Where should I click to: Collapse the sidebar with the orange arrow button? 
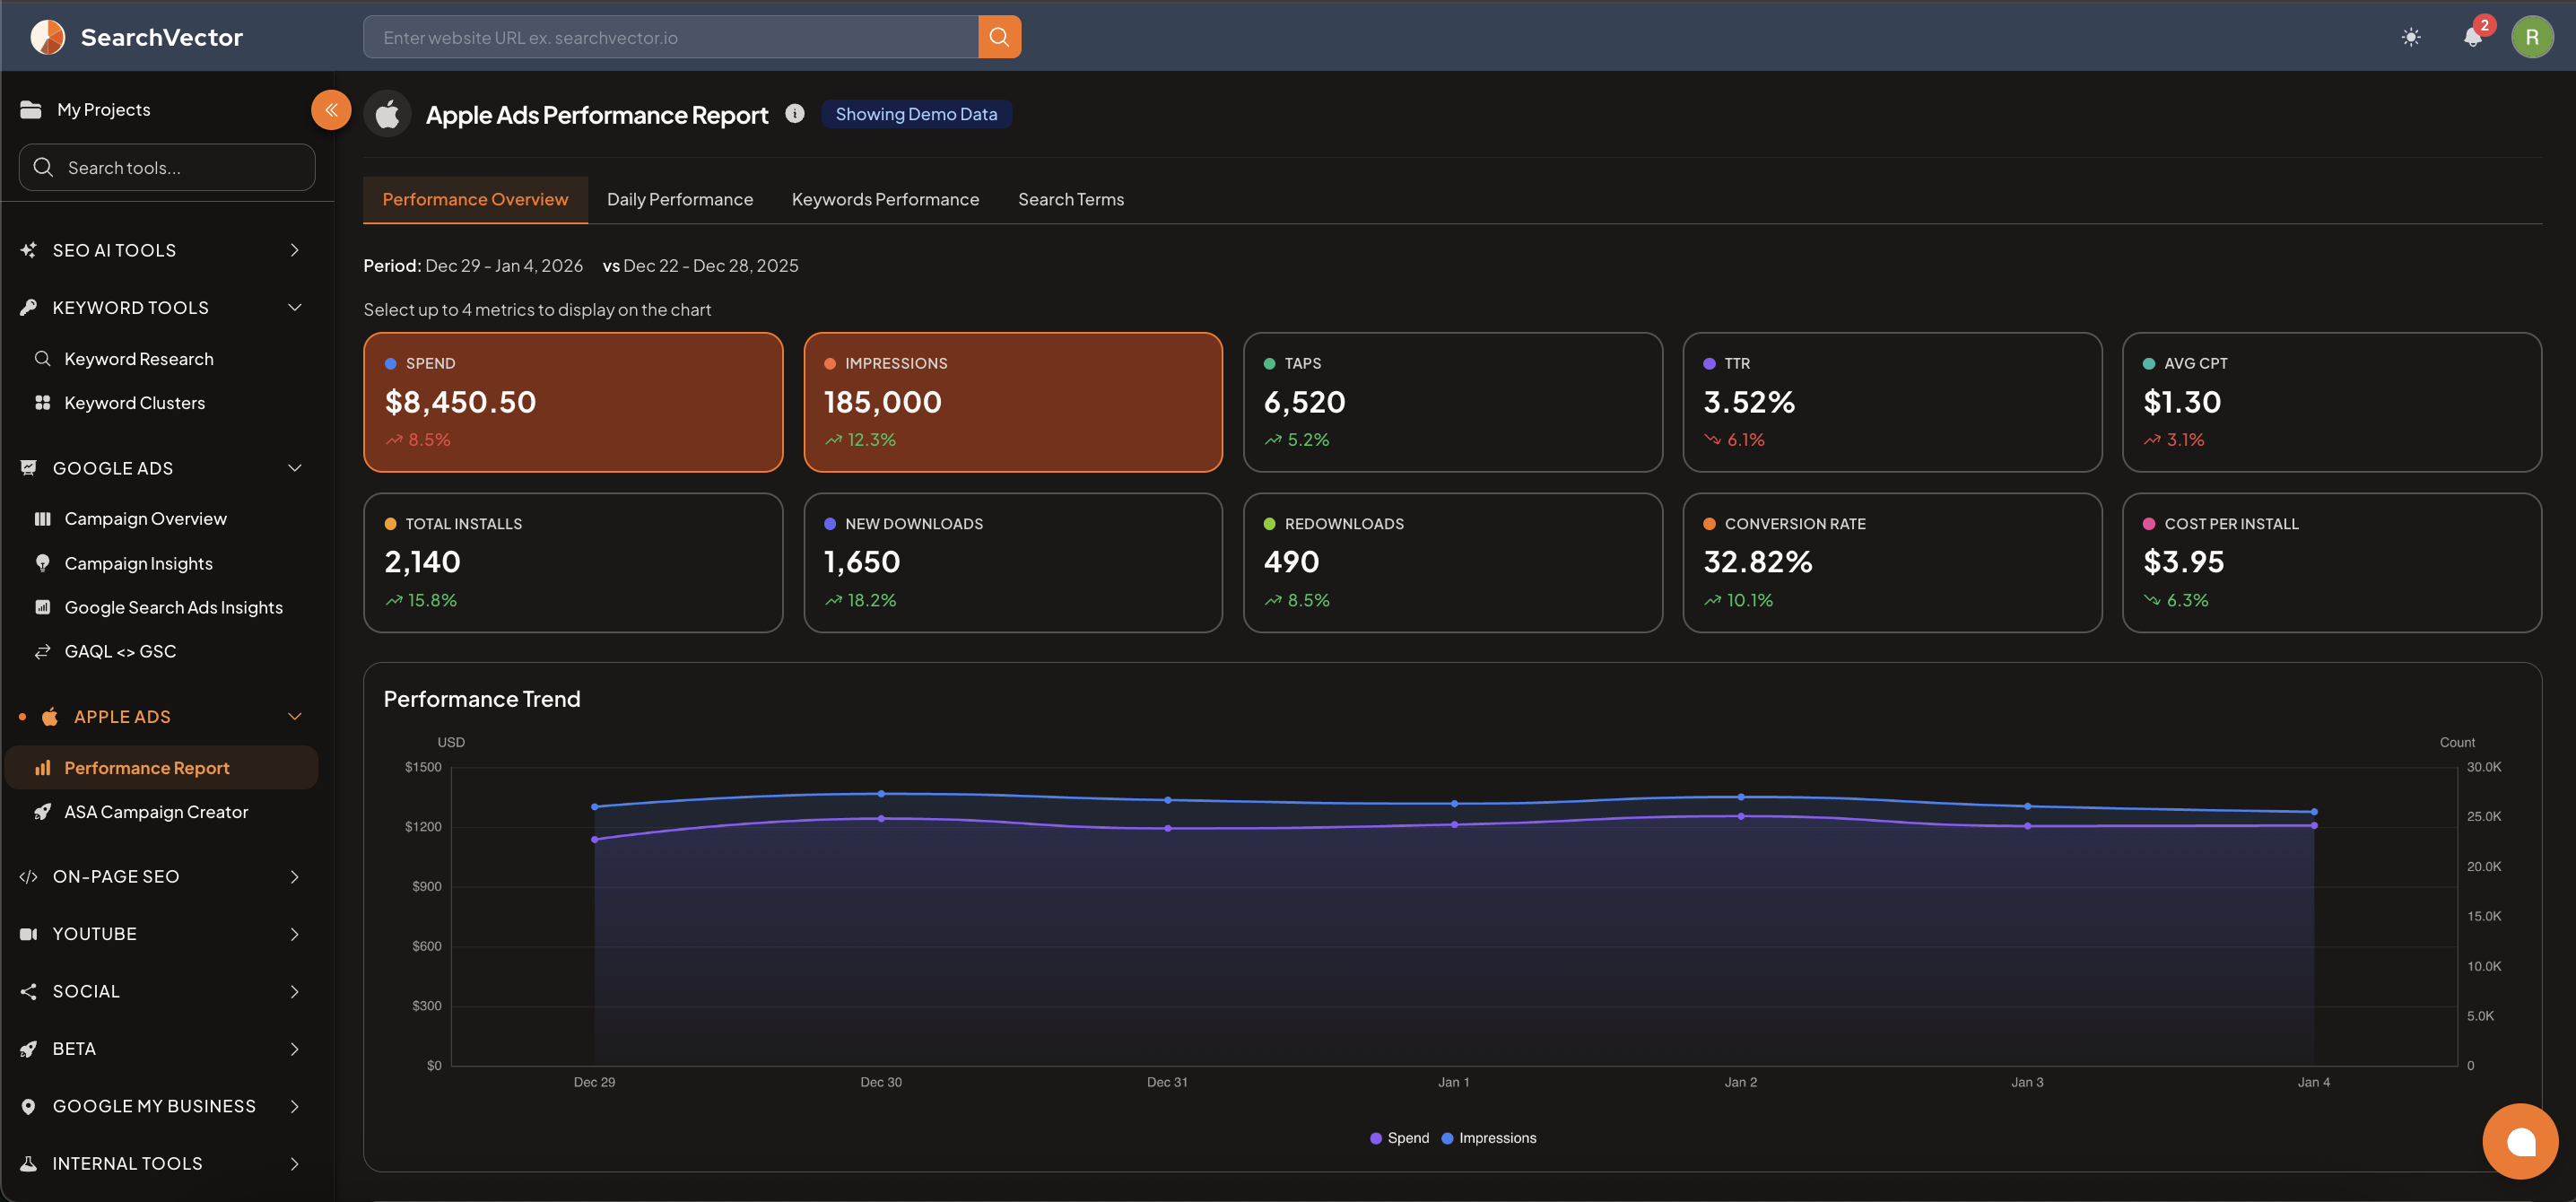coord(331,110)
